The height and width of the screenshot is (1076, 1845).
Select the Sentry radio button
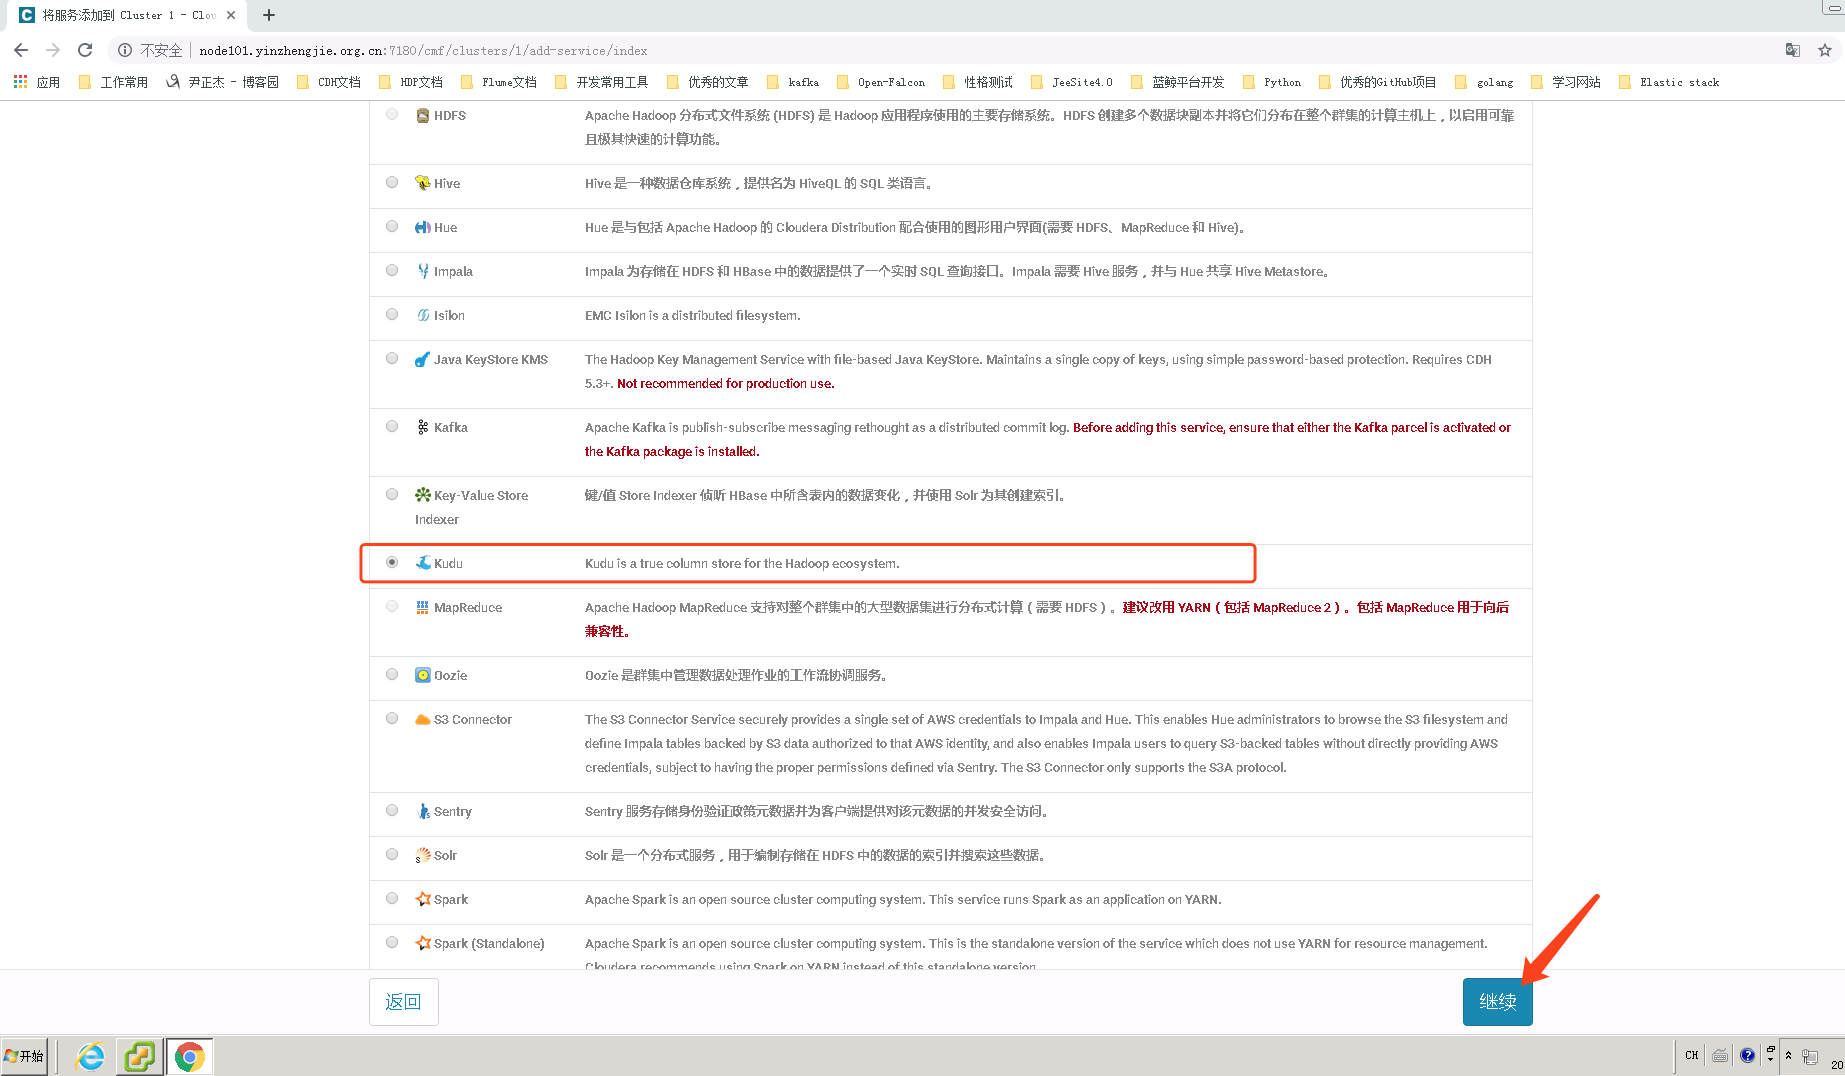pos(392,810)
